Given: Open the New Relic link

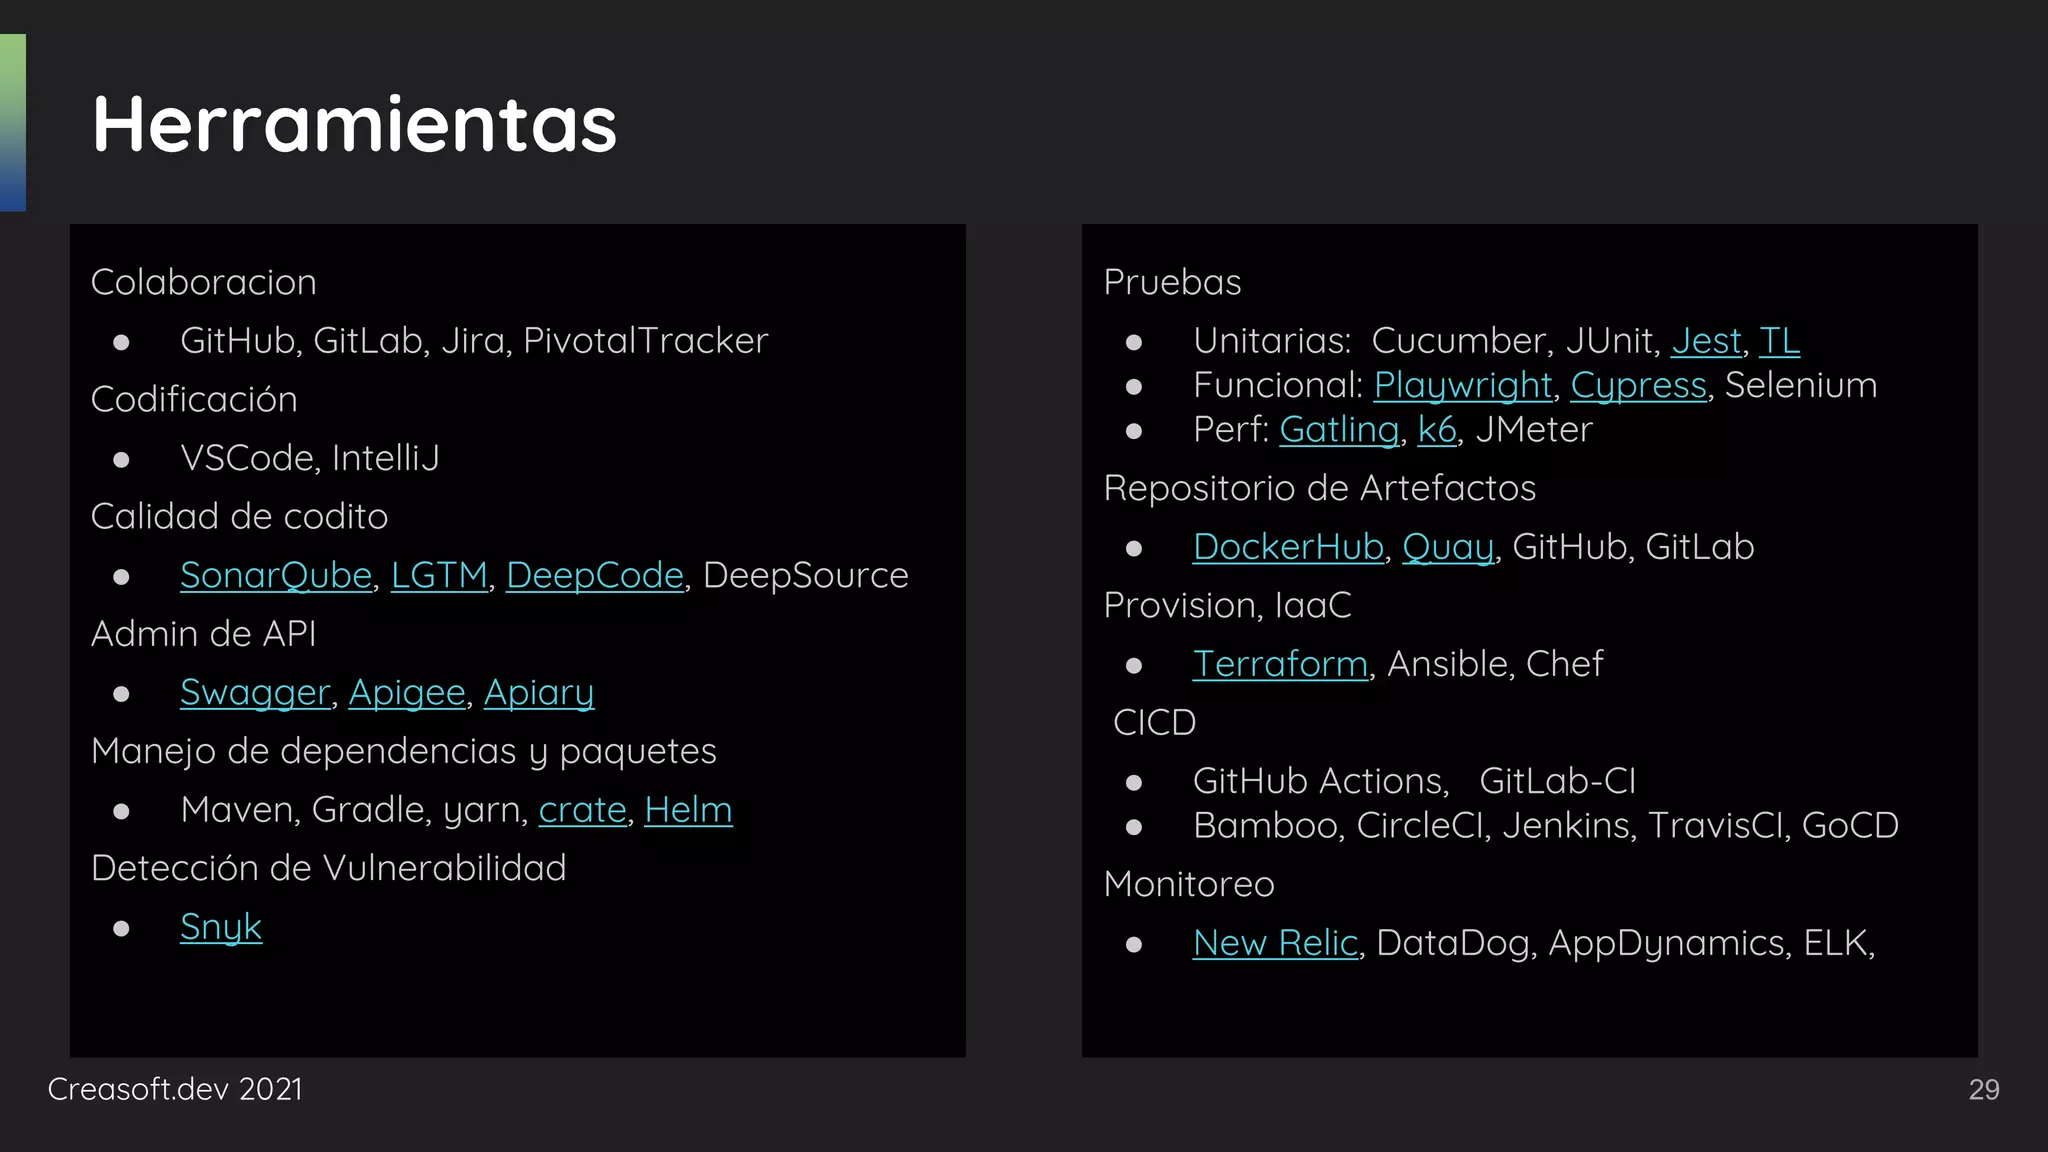Looking at the screenshot, I should (x=1275, y=942).
